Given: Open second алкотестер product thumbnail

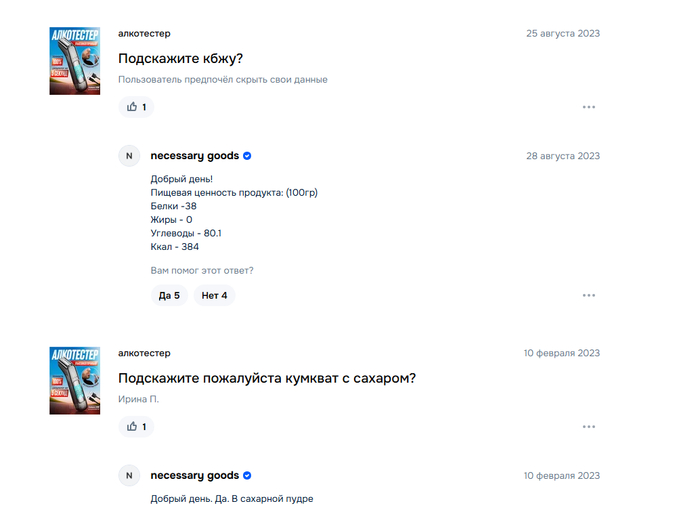Looking at the screenshot, I should 74,380.
